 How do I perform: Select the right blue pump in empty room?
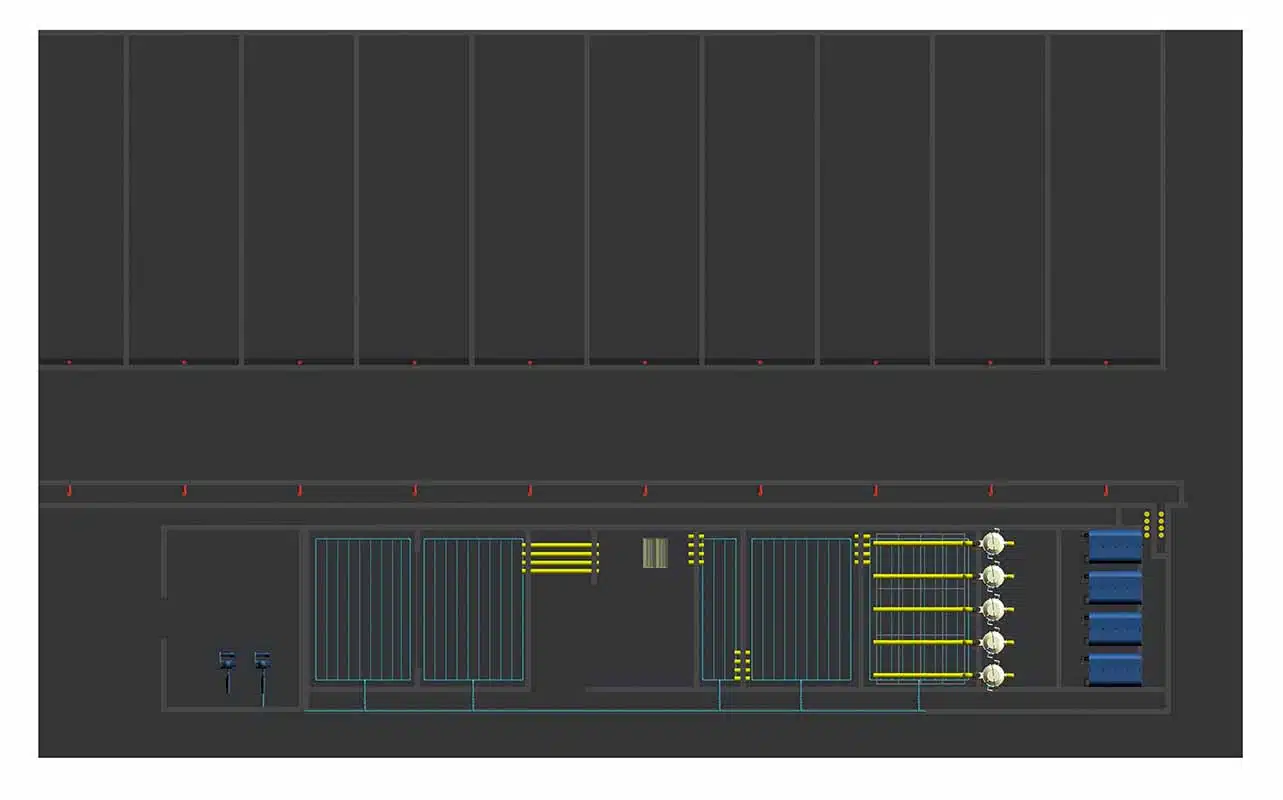(x=262, y=661)
